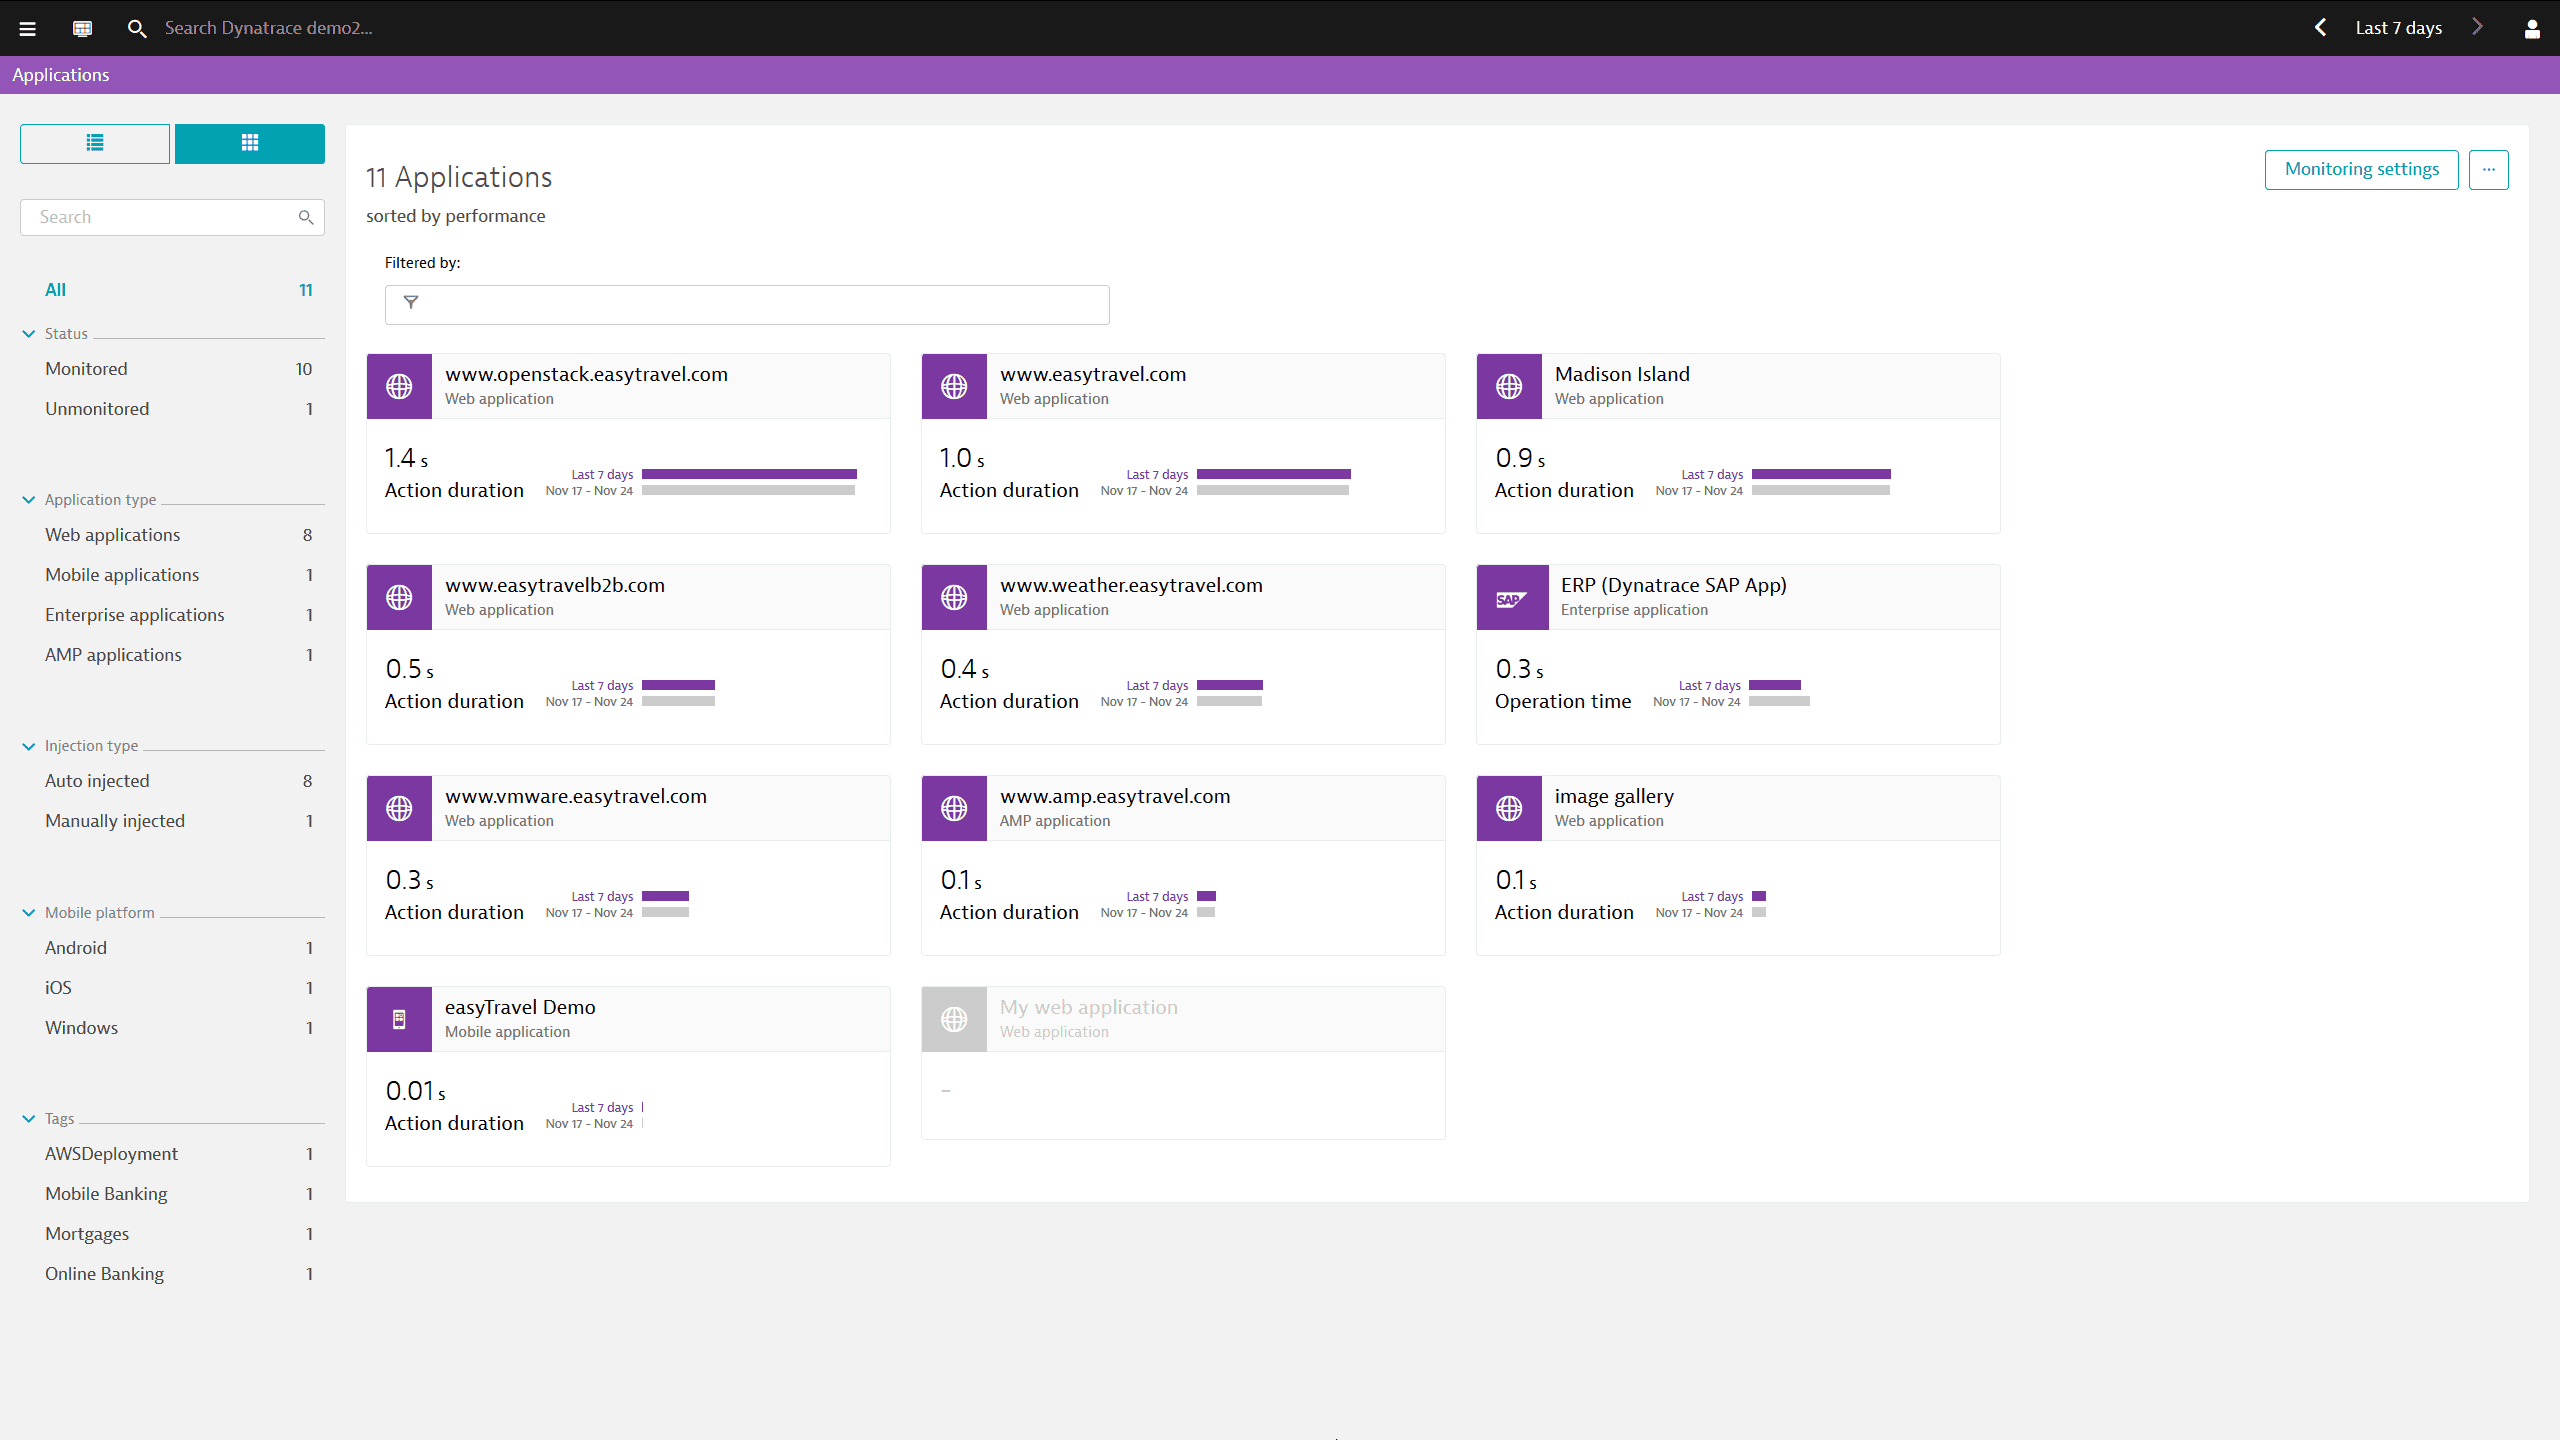2560x1440 pixels.
Task: Switch to list view
Action: pyautogui.click(x=95, y=143)
